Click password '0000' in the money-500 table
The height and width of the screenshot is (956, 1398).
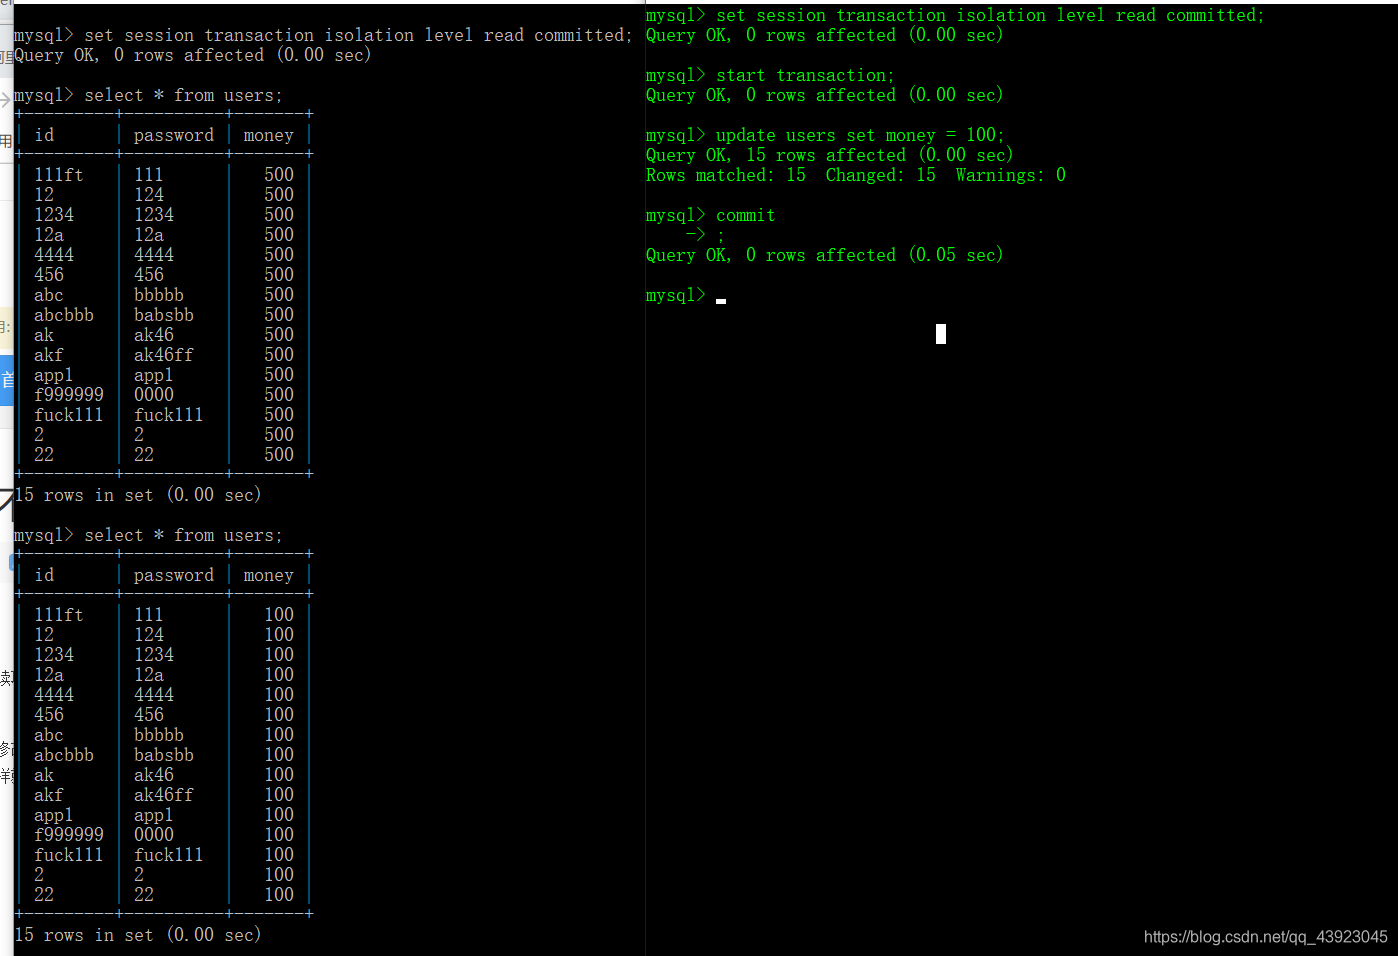pos(154,395)
